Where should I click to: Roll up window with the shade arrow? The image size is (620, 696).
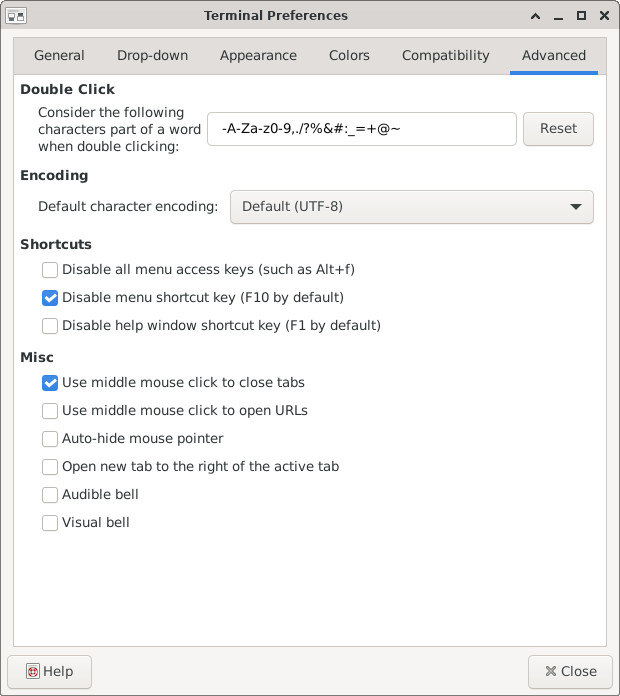[x=536, y=16]
